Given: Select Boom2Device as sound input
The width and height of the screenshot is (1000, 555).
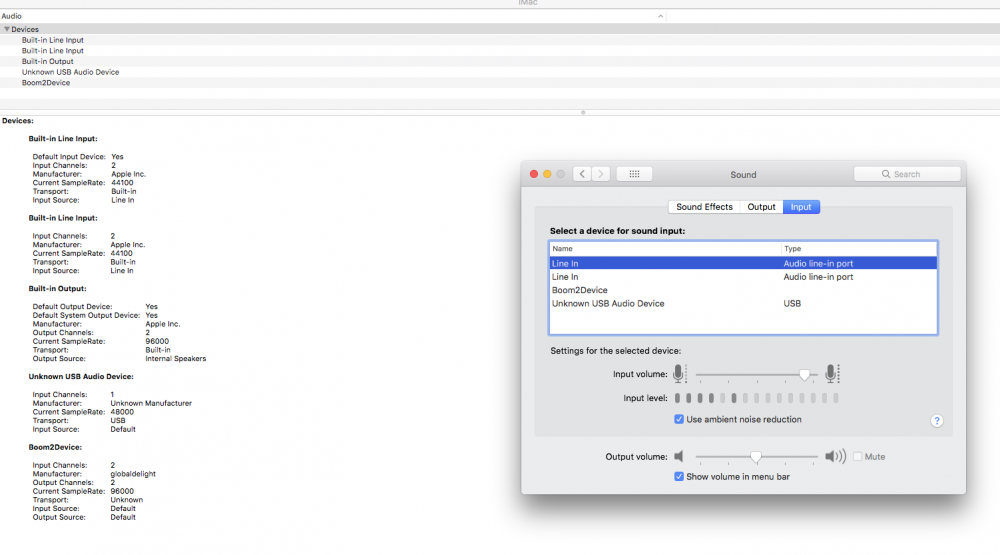Looking at the screenshot, I should point(743,290).
